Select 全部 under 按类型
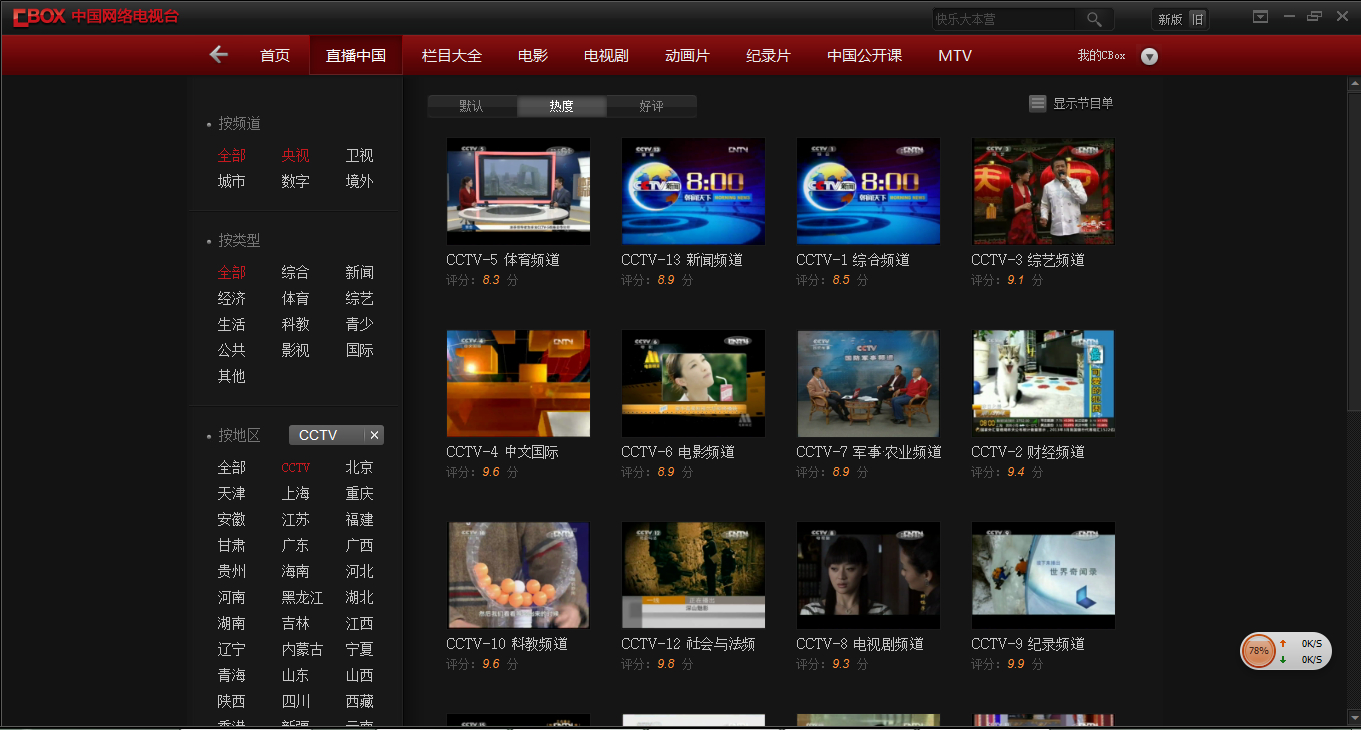Image resolution: width=1361 pixels, height=730 pixels. 231,272
